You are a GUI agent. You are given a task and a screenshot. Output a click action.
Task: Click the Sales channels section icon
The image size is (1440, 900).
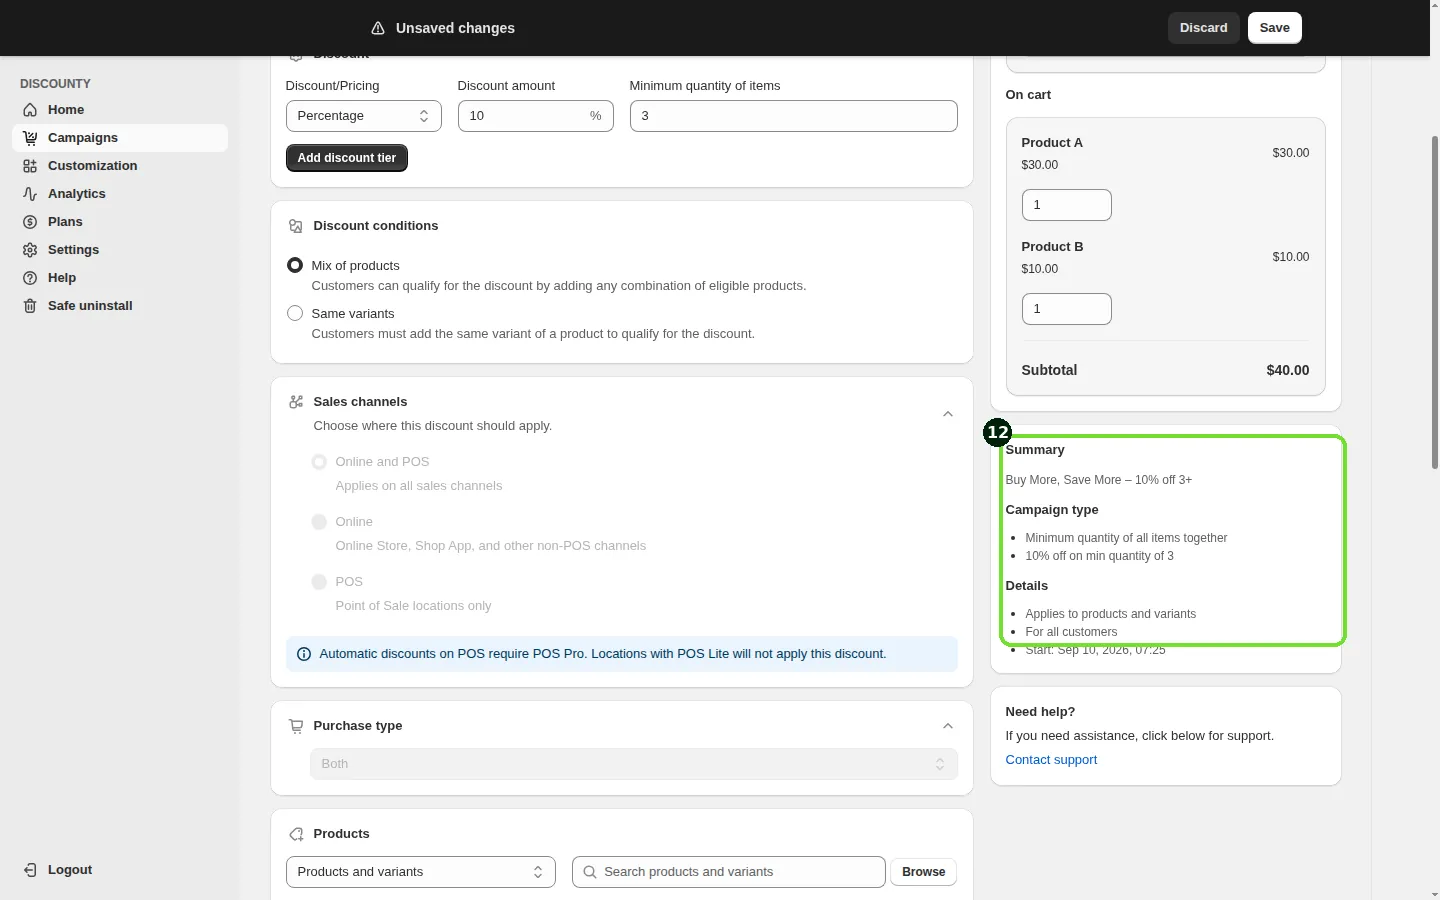coord(296,402)
